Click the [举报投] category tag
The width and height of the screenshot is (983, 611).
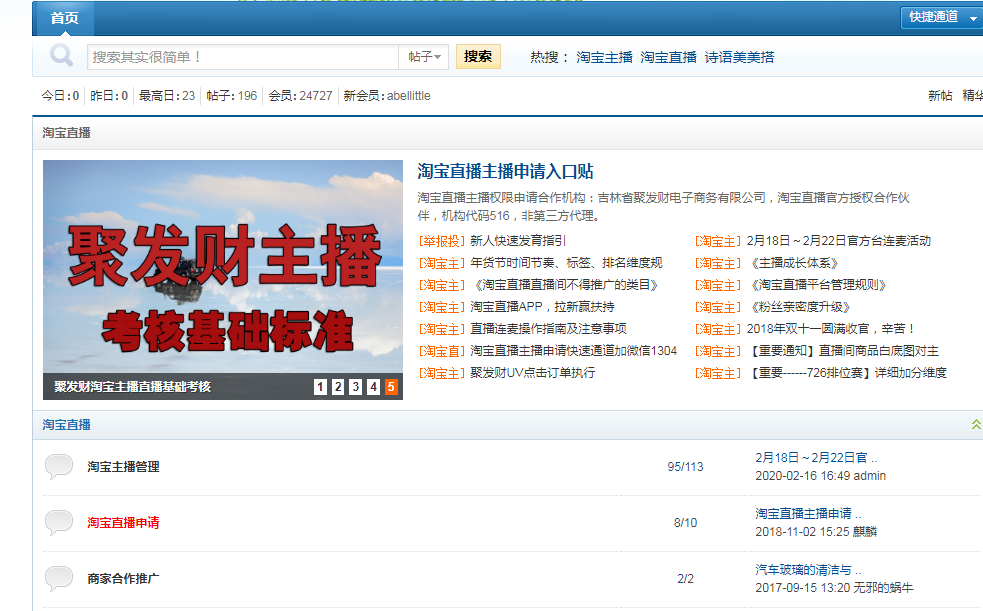point(442,241)
